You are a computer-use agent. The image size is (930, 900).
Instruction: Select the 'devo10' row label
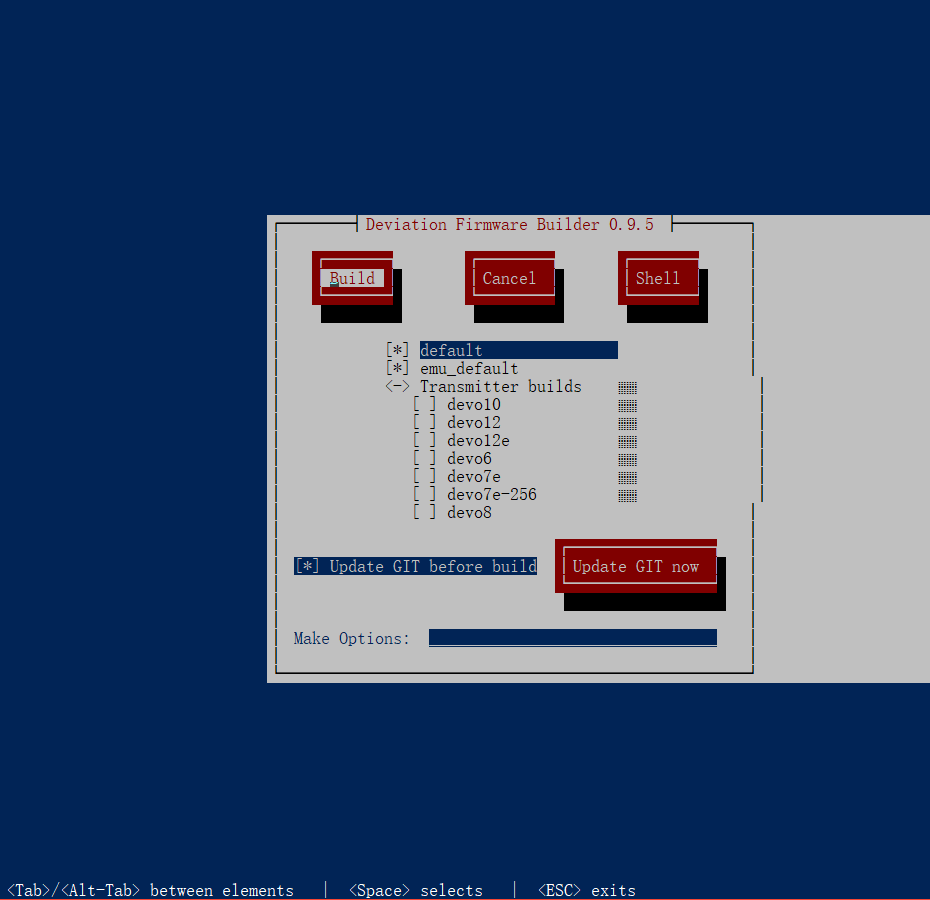[473, 404]
